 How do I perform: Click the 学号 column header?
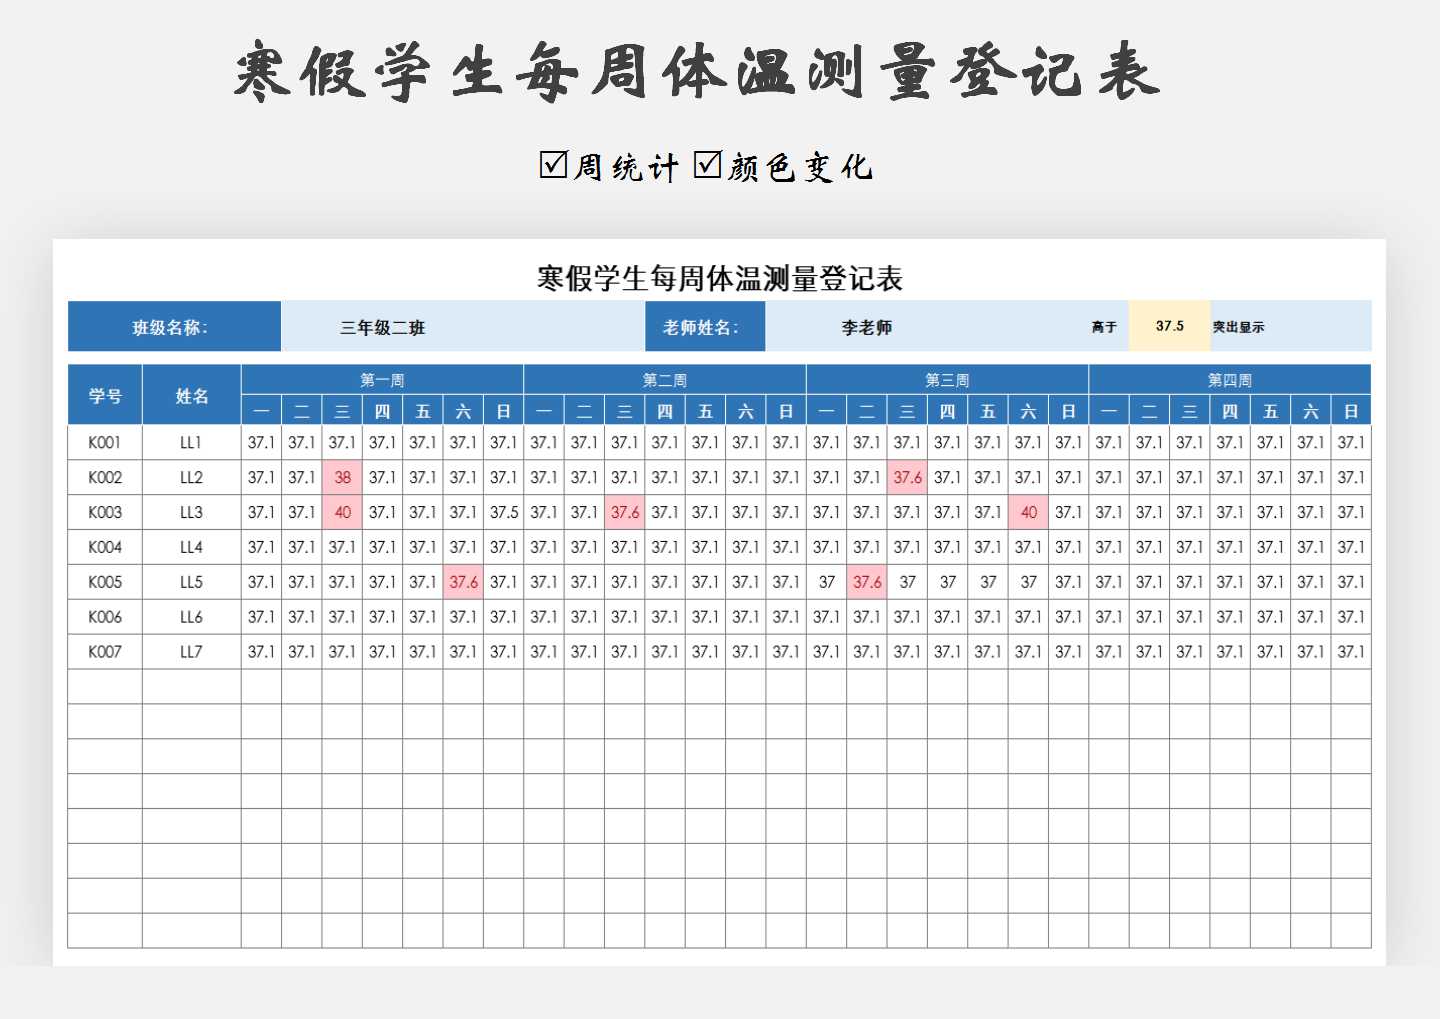click(x=105, y=395)
